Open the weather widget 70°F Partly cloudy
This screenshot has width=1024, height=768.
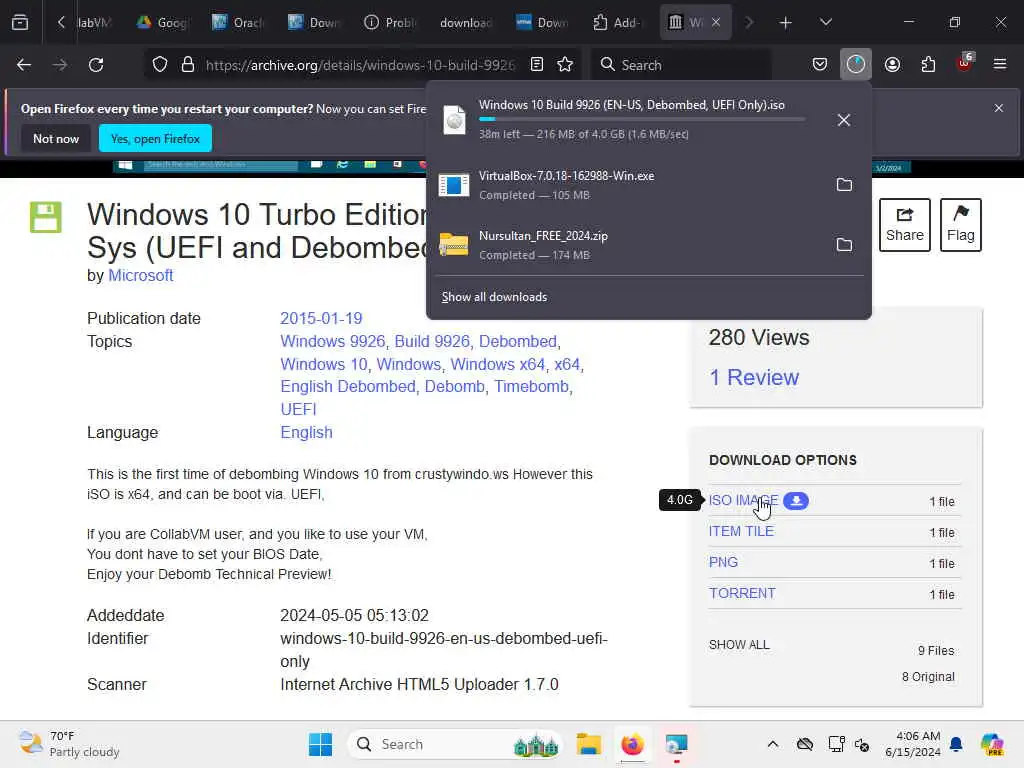coord(69,744)
